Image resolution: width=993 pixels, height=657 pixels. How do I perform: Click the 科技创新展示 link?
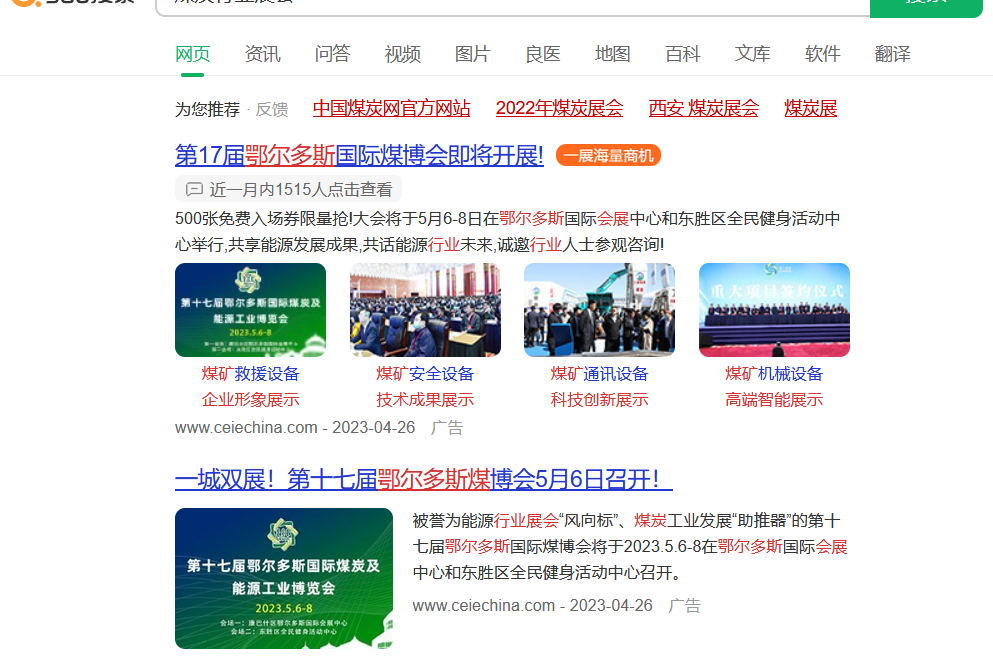click(x=599, y=400)
